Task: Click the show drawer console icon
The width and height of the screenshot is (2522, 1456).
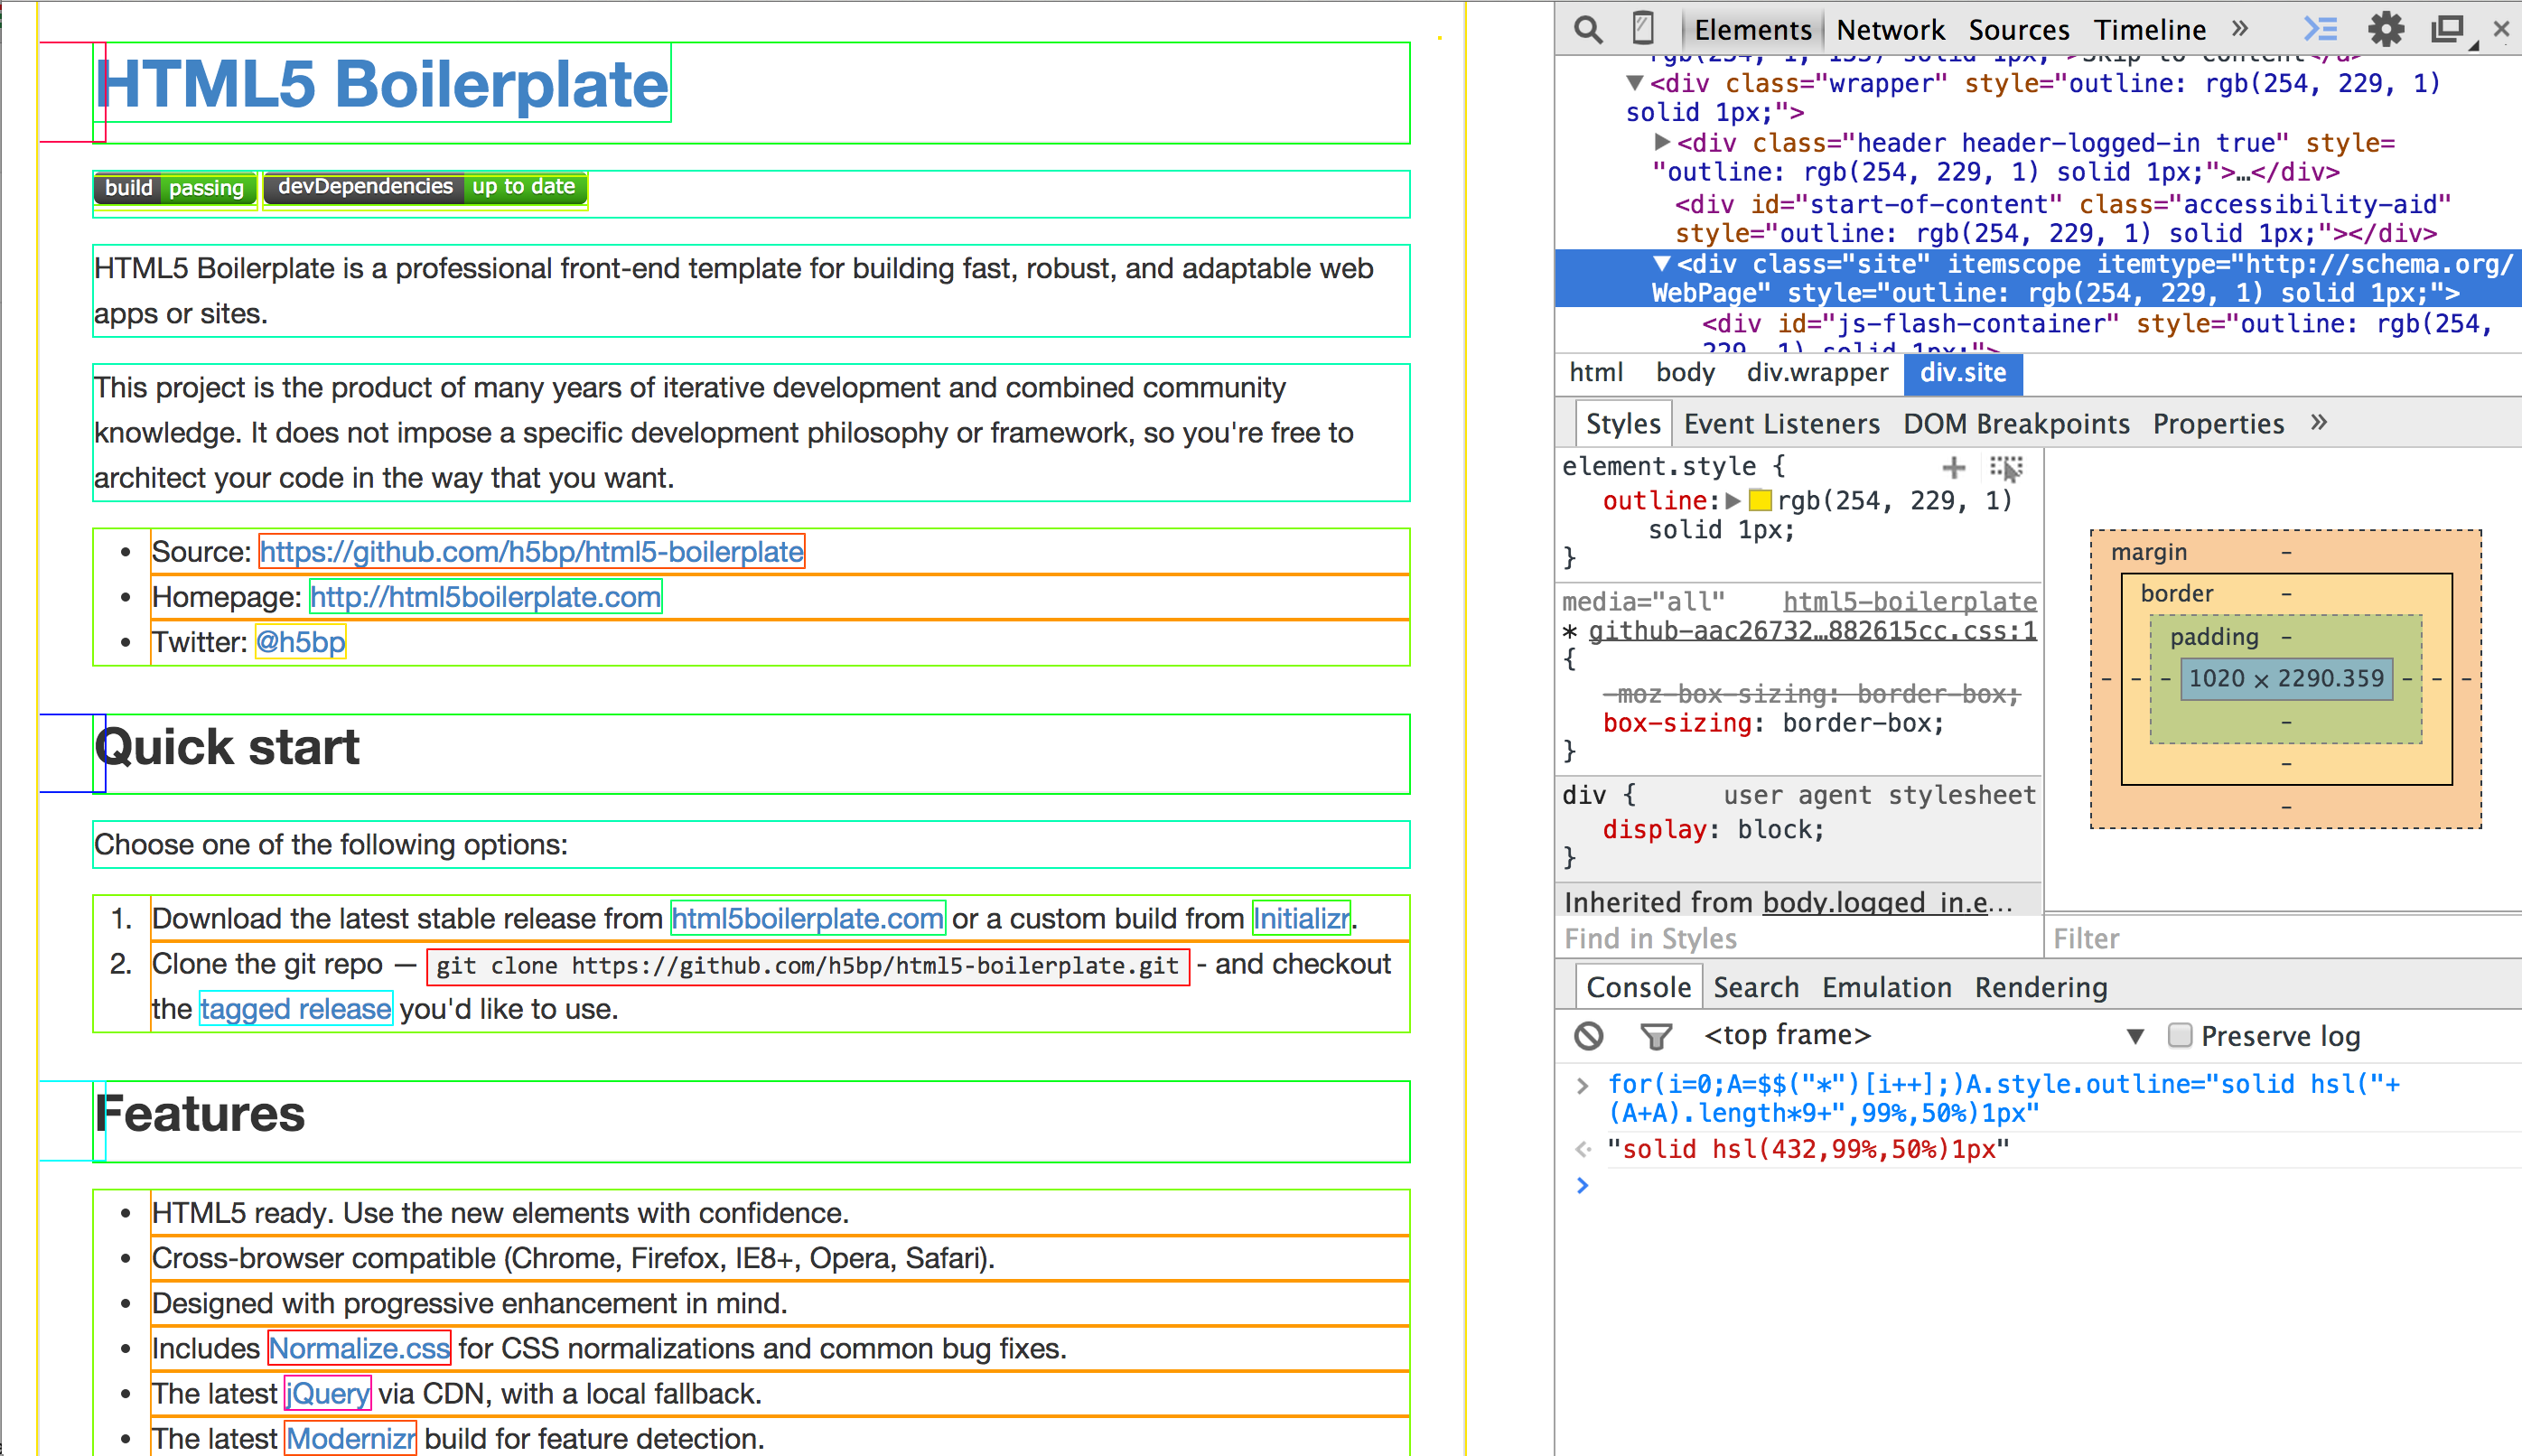Action: 2320,30
